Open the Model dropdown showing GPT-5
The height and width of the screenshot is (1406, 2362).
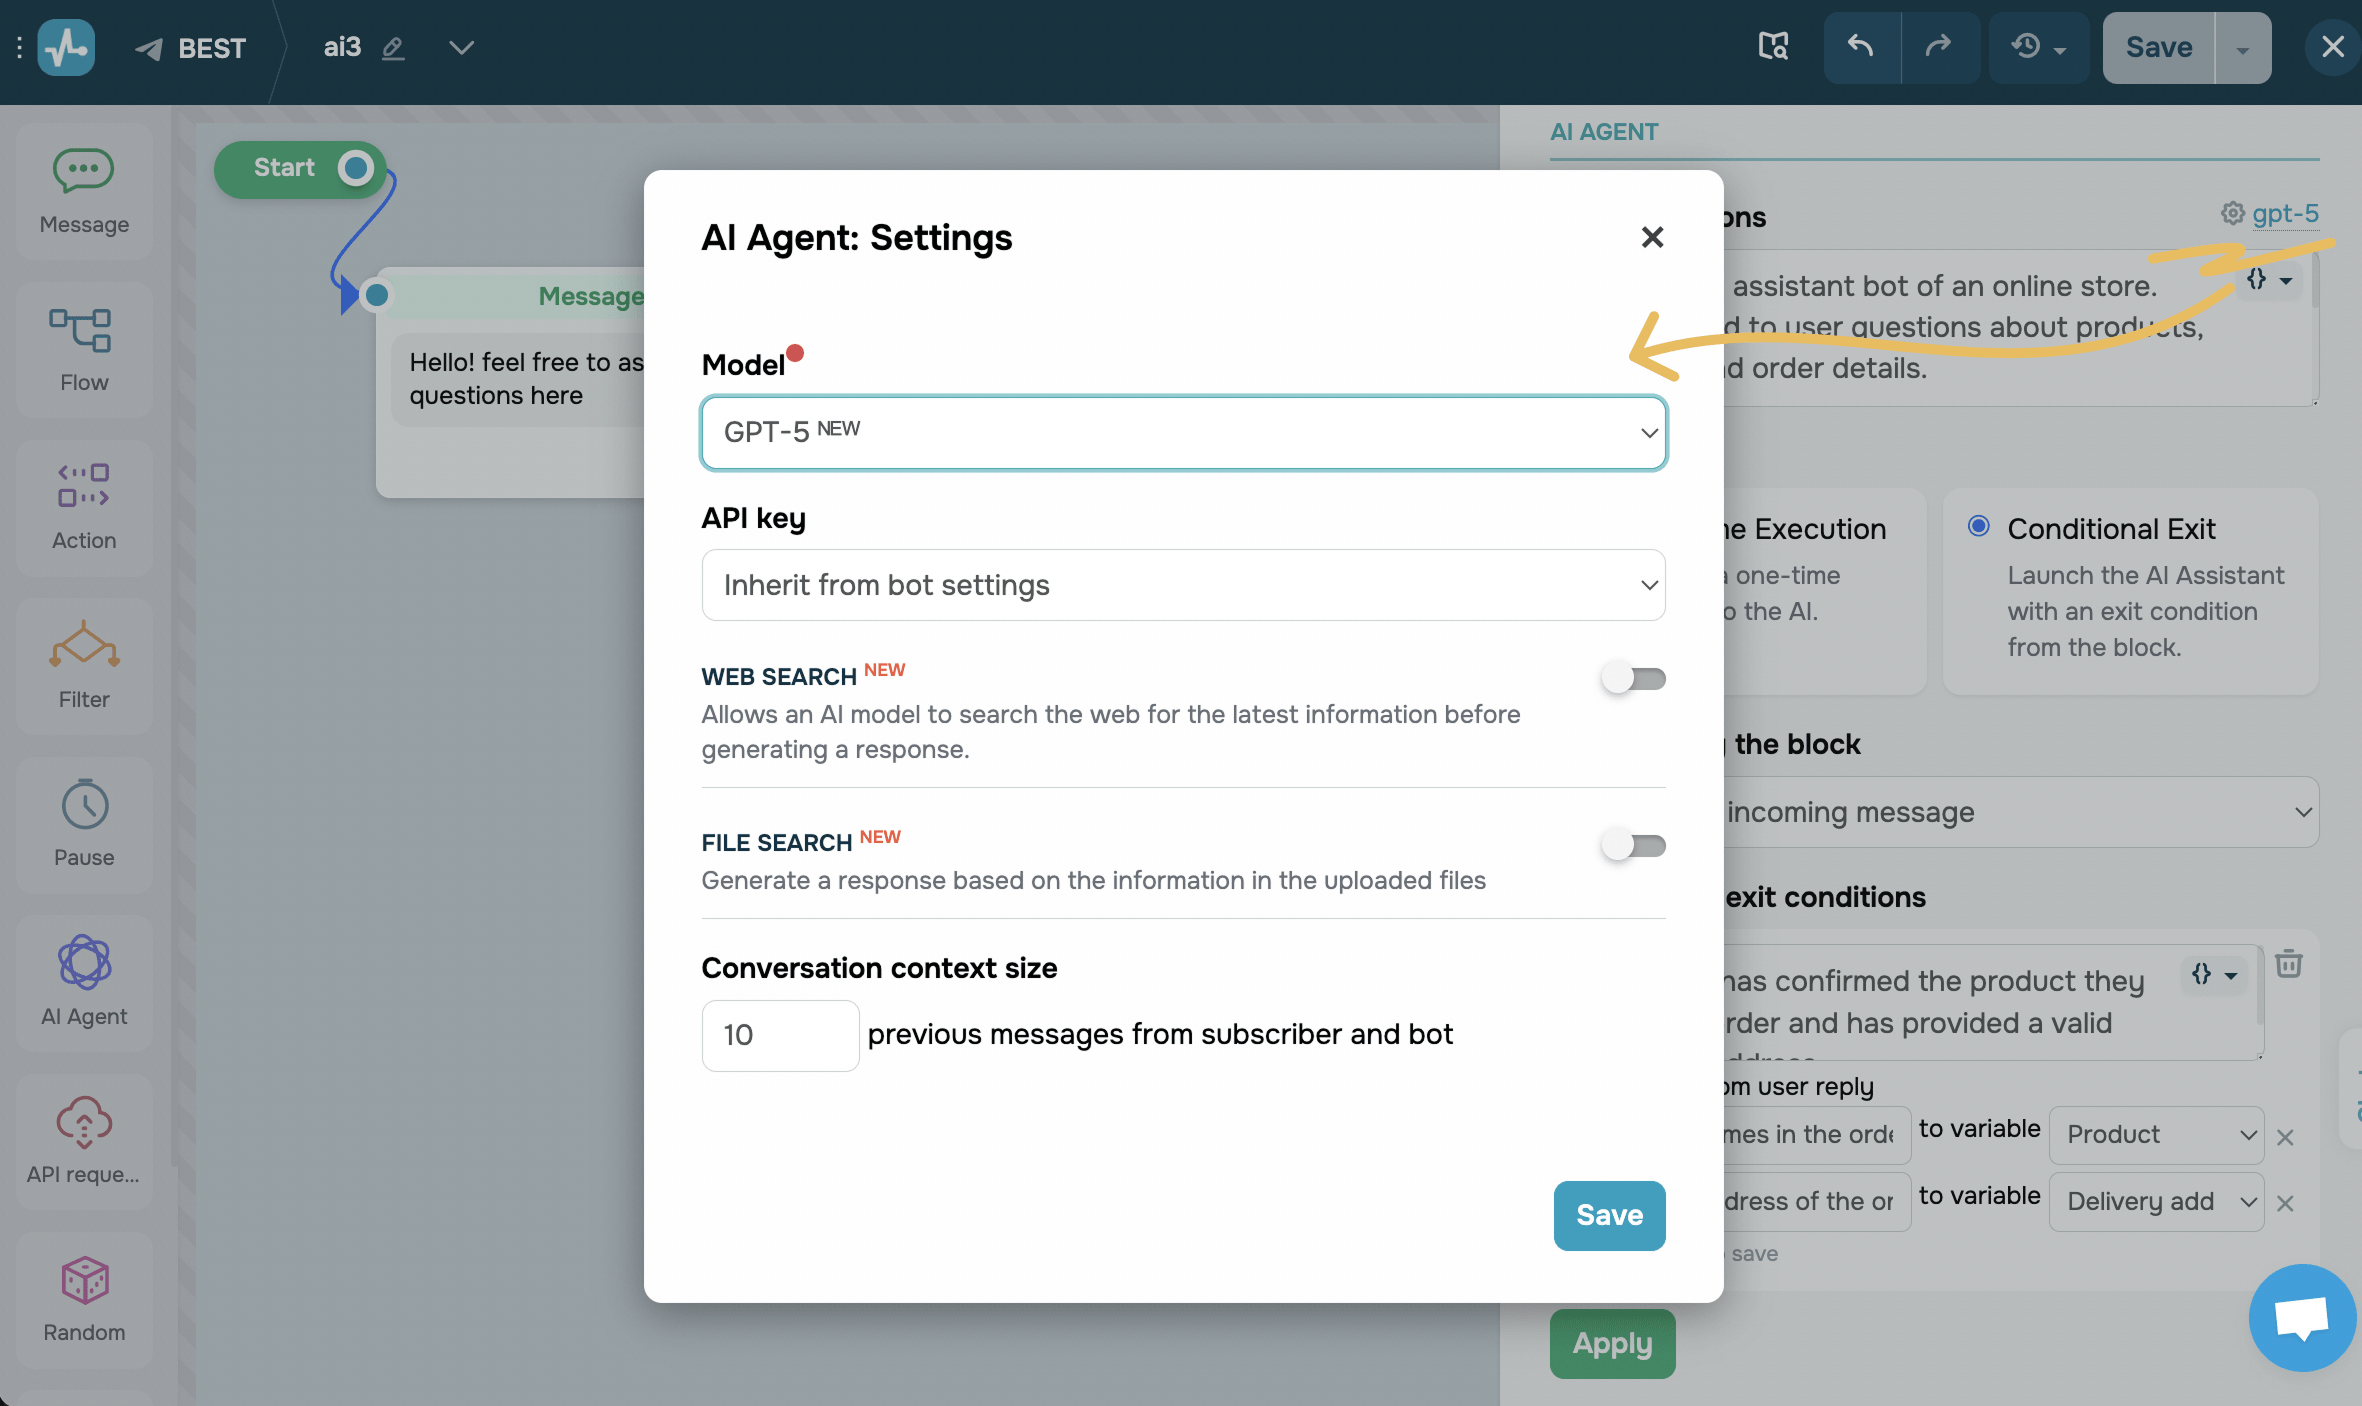[1183, 433]
